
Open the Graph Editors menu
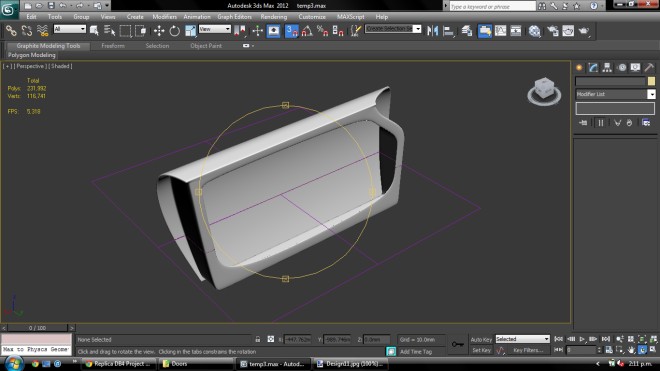[234, 17]
